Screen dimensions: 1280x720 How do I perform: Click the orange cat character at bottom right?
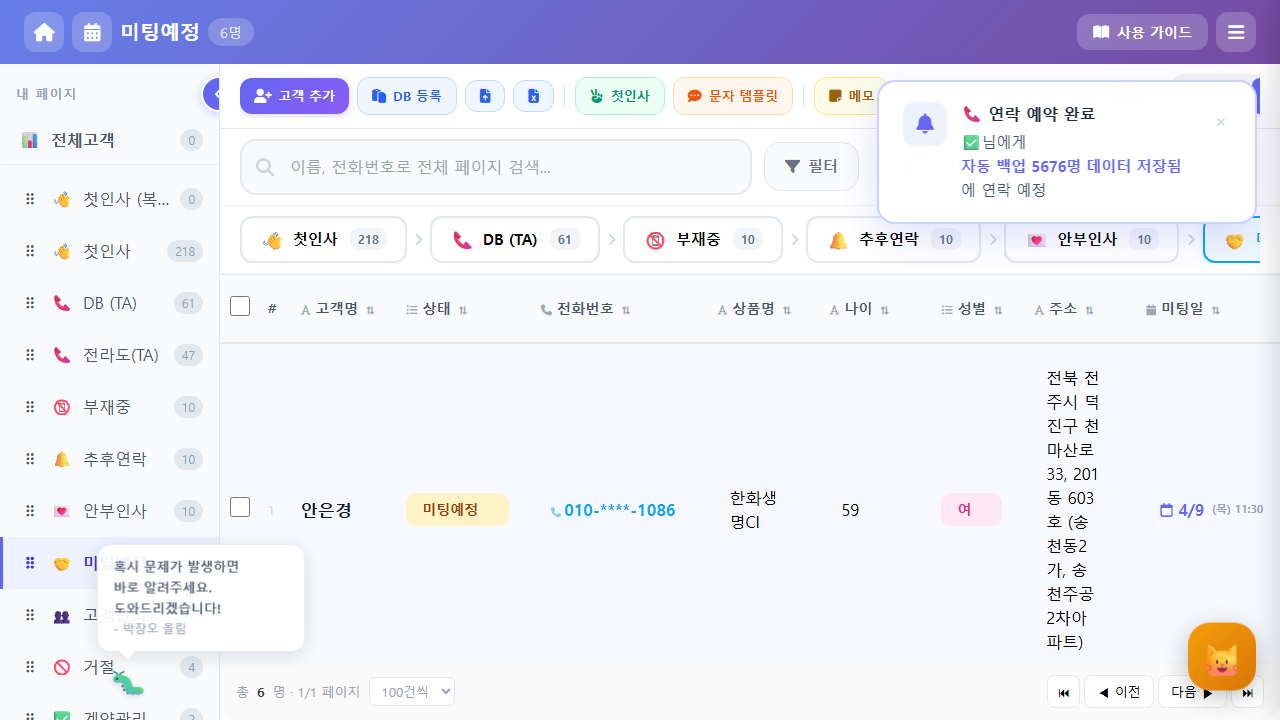pyautogui.click(x=1221, y=657)
